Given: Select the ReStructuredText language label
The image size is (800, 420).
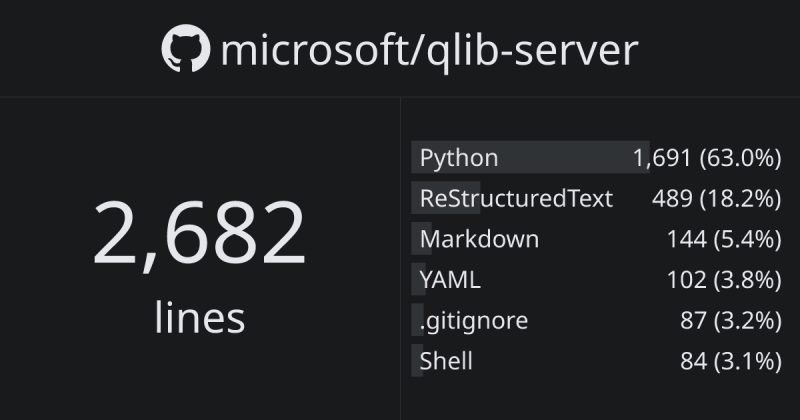Looking at the screenshot, I should [516, 198].
